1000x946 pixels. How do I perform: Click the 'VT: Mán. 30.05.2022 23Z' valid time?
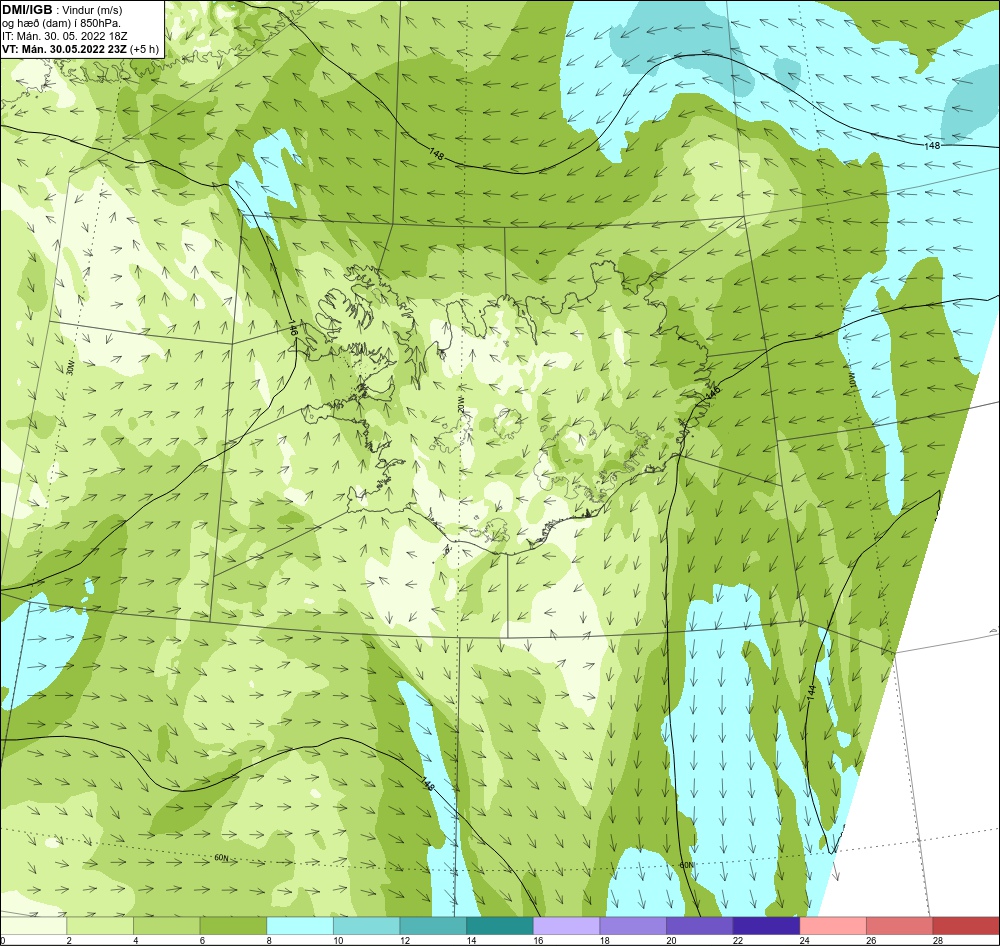click(64, 49)
